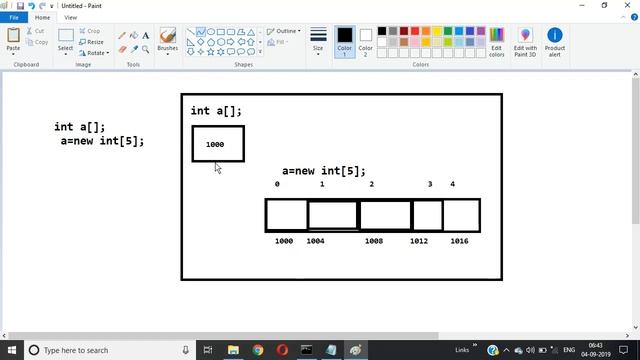Click the Redo arrow in title bar
Screen dimensions: 640x360
pos(42,6)
